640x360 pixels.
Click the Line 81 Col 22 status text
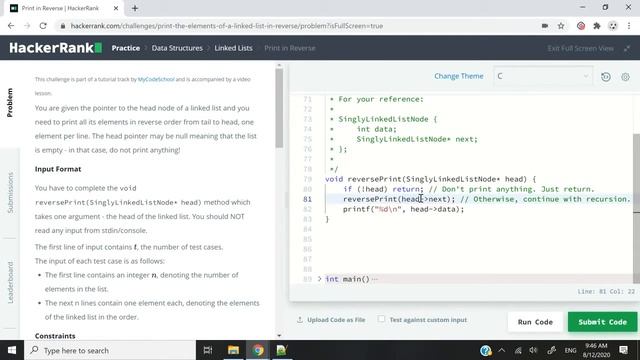[606, 291]
